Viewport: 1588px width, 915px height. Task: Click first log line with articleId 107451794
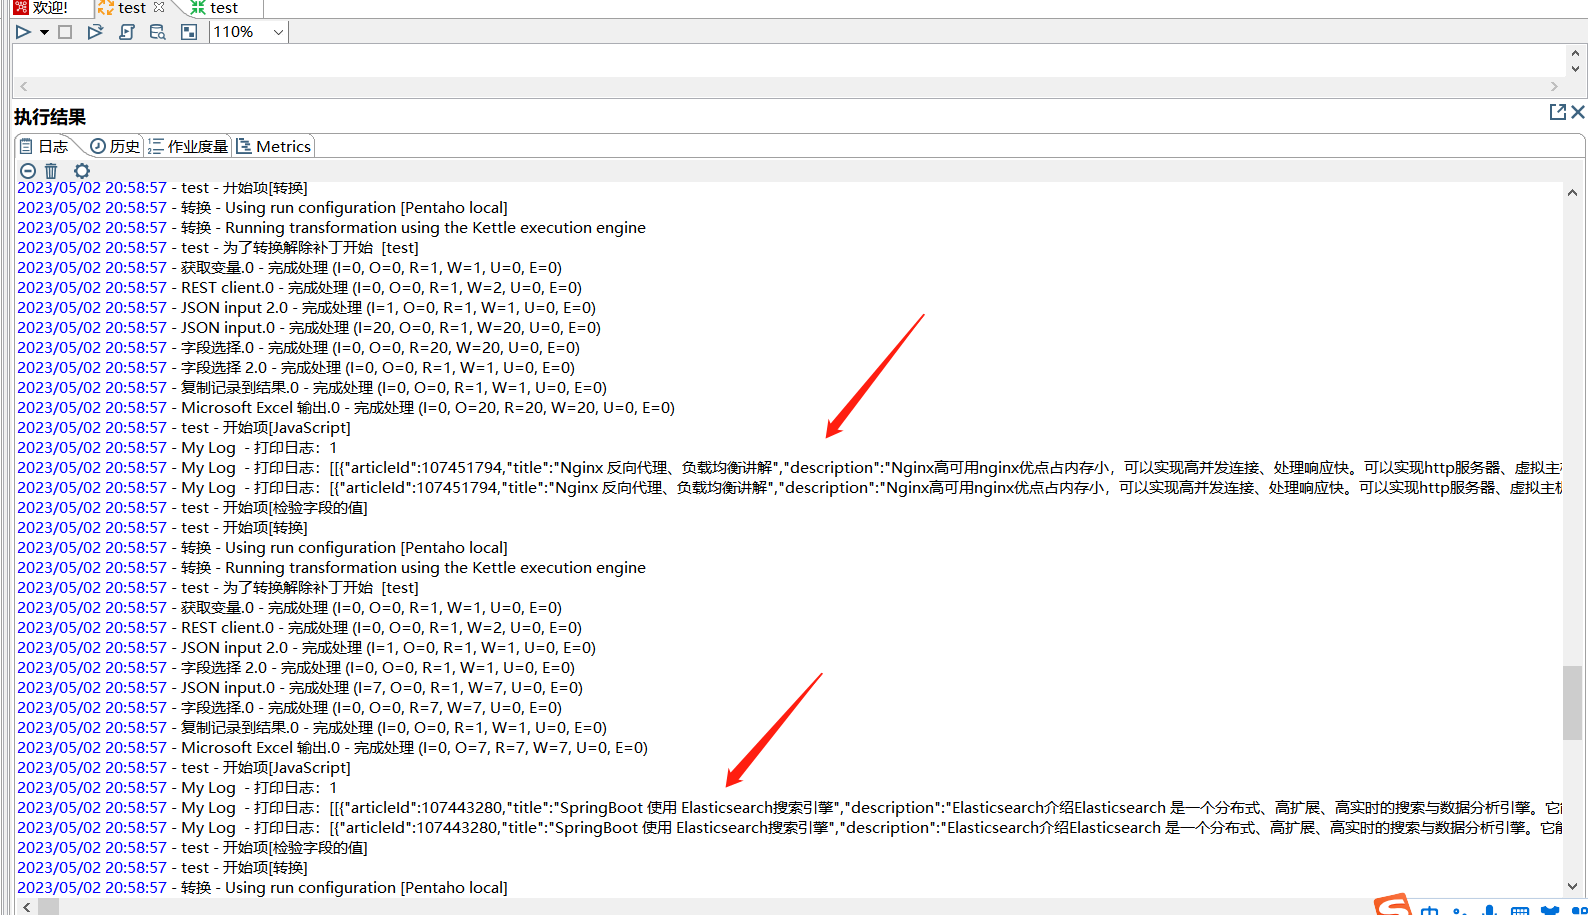point(790,468)
